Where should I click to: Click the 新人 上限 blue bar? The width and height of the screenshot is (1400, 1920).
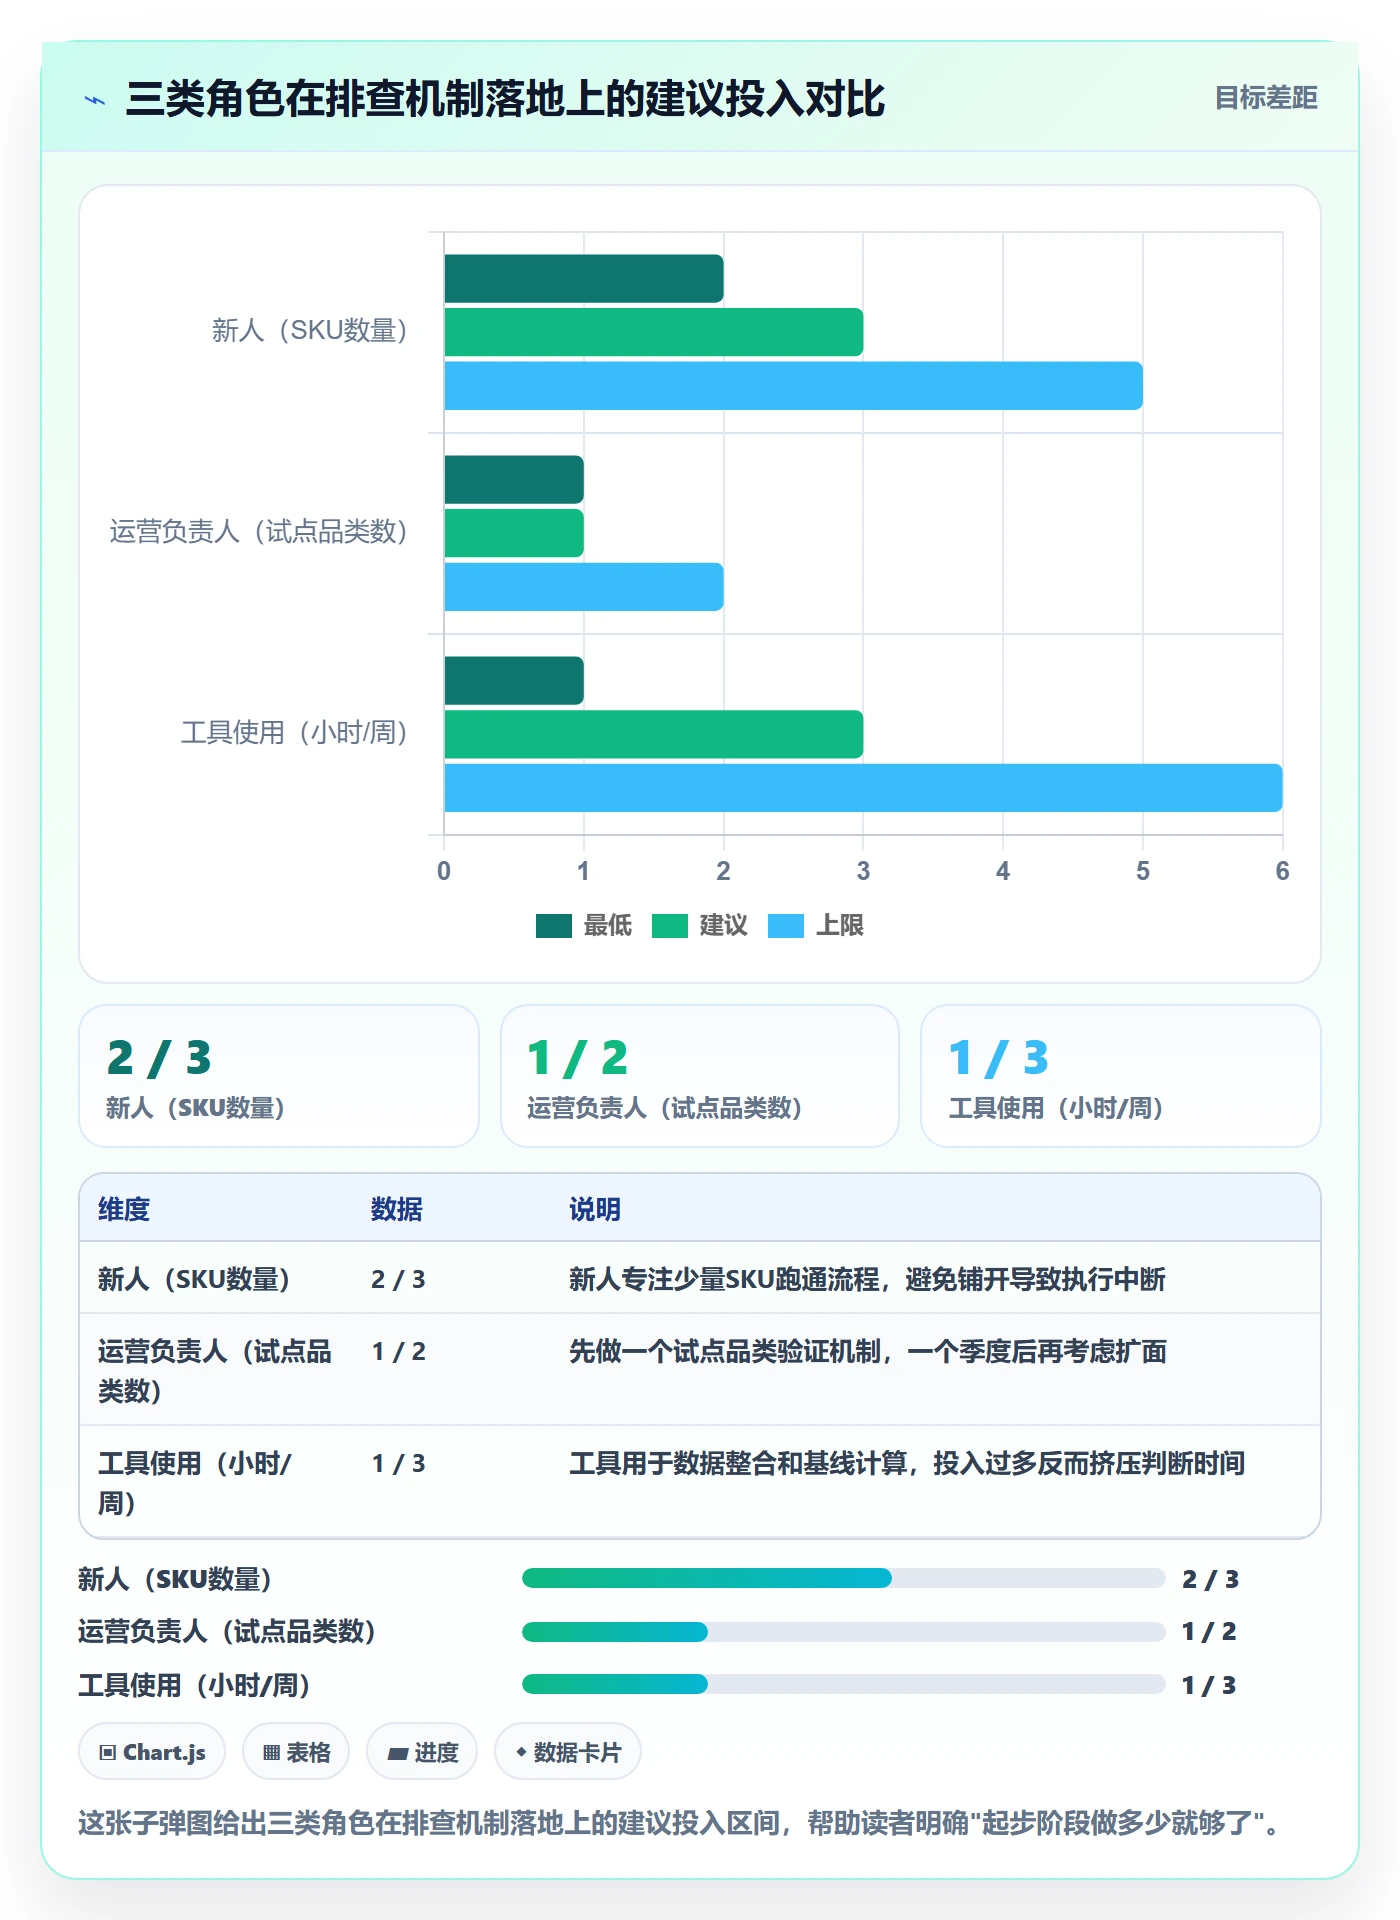point(794,386)
